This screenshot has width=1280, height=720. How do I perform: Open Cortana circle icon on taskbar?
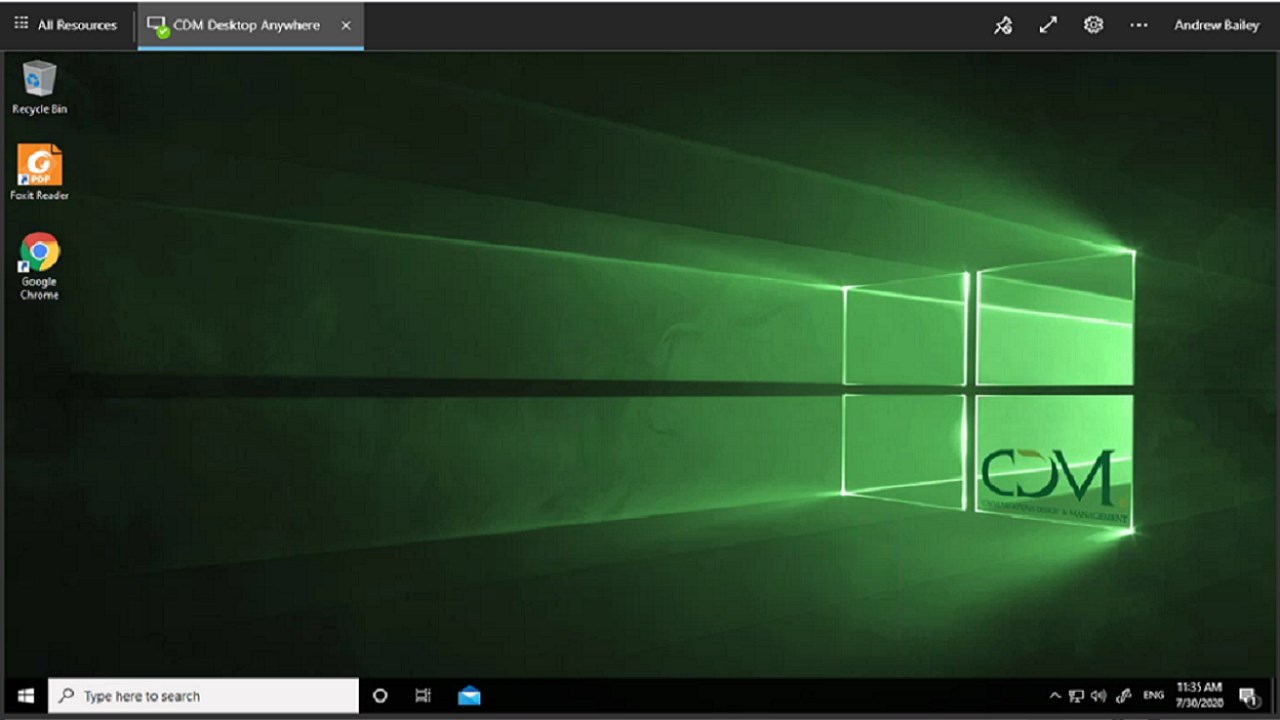pyautogui.click(x=380, y=696)
